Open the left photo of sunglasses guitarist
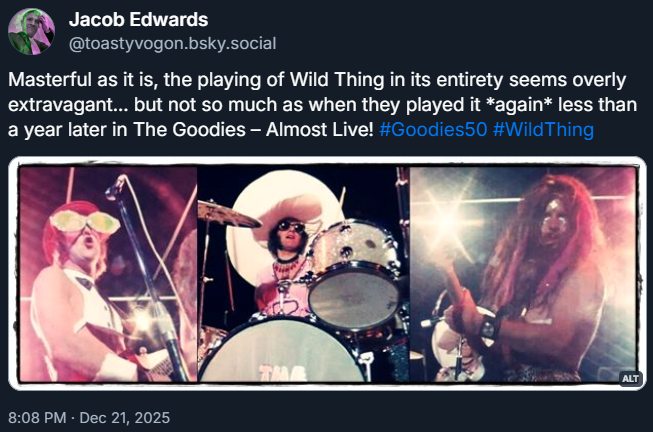Image resolution: width=653 pixels, height=432 pixels. click(x=106, y=275)
